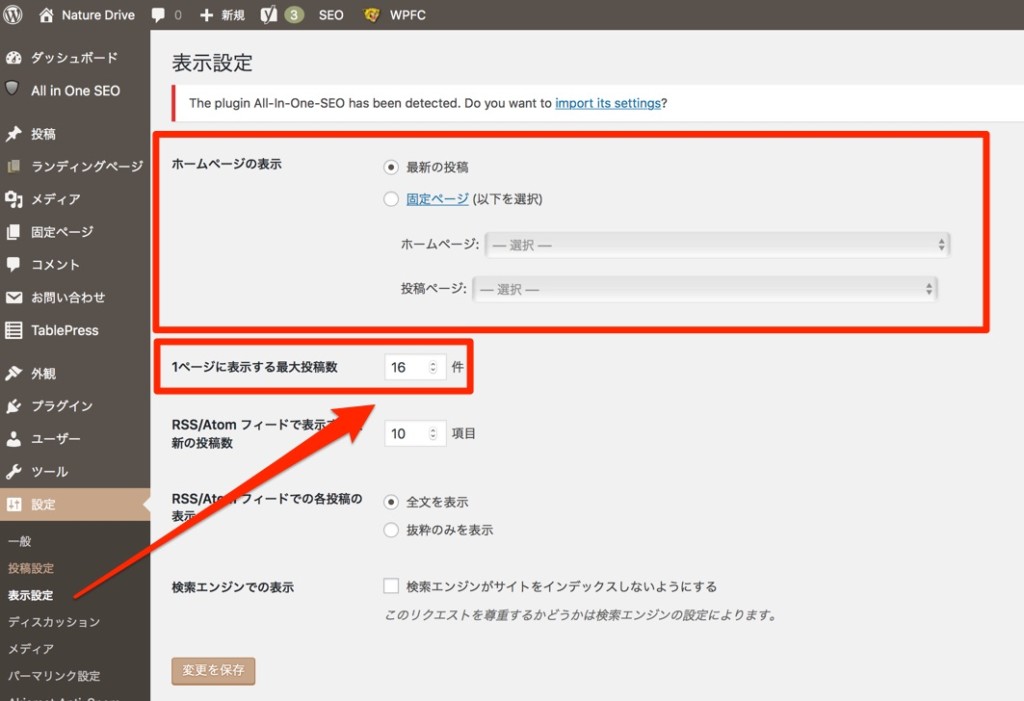Open the 投稿ページ selection dropdown
Viewport: 1024px width, 701px height.
click(705, 289)
